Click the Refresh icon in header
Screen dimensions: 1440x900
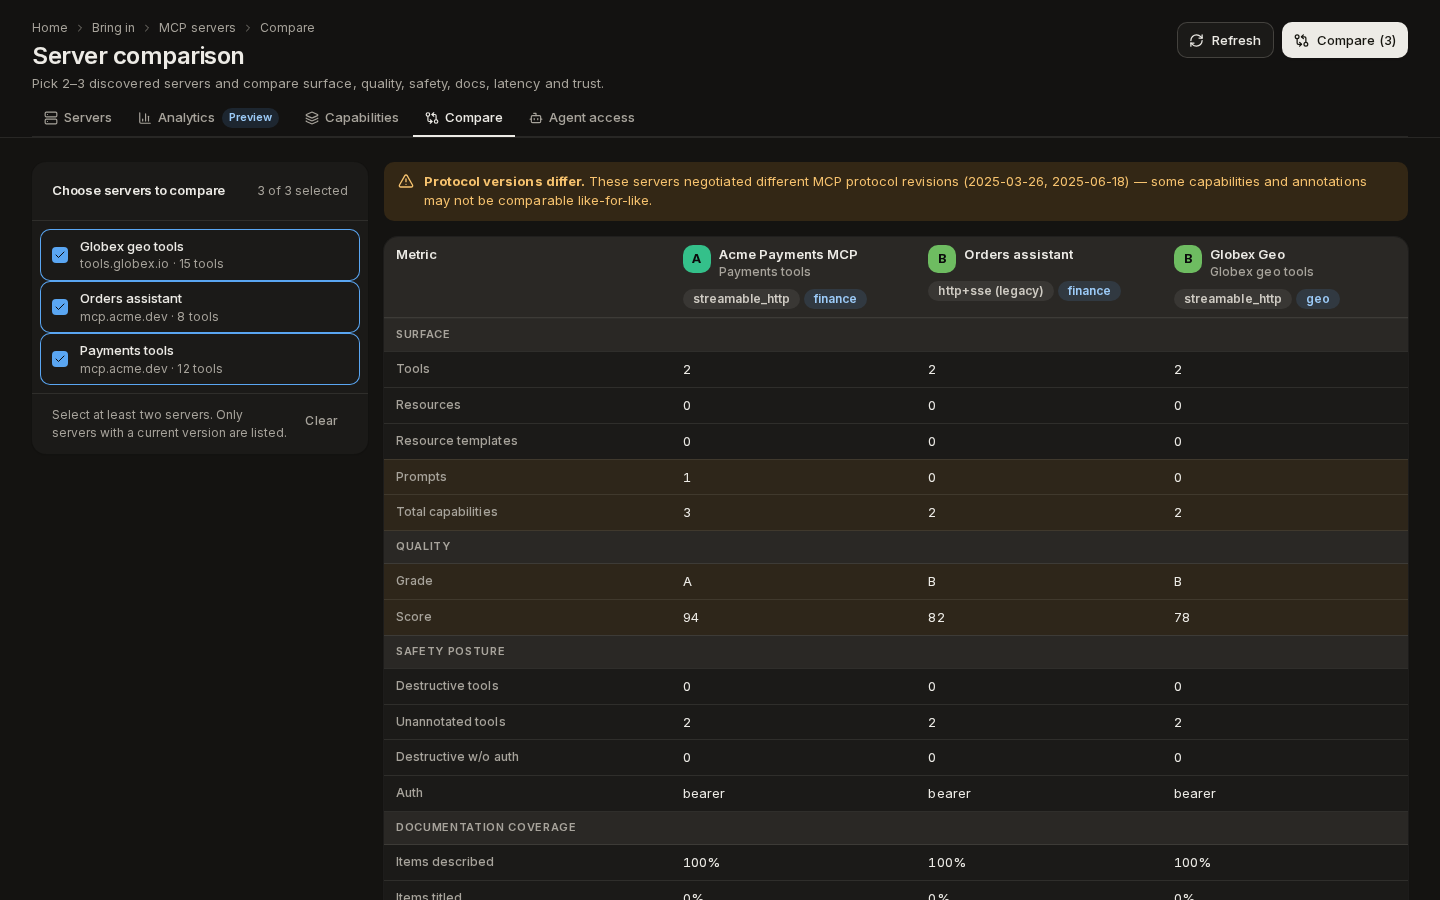[1196, 40]
